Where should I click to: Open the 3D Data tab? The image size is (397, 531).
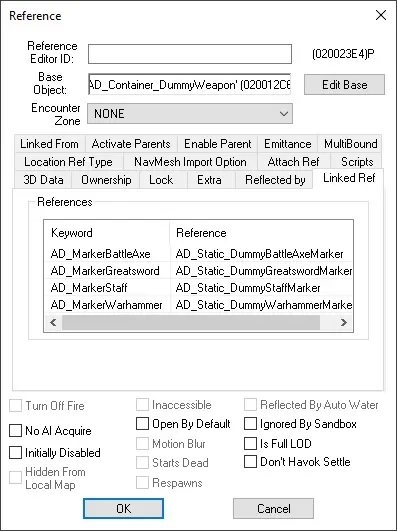[43, 179]
